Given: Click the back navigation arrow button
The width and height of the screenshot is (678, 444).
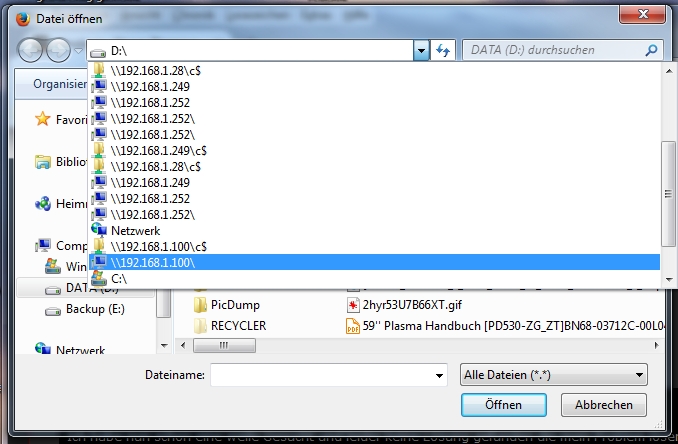Looking at the screenshot, I should point(30,50).
